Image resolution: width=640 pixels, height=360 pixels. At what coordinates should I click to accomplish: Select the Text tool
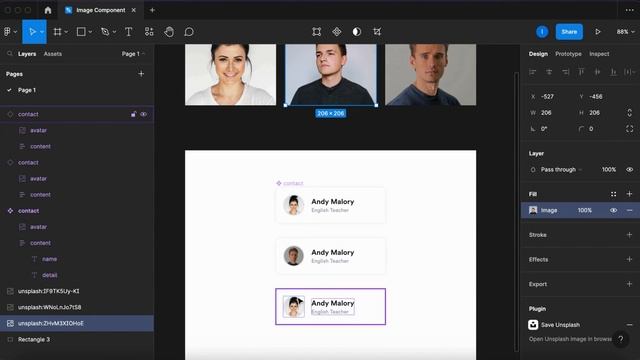(128, 32)
